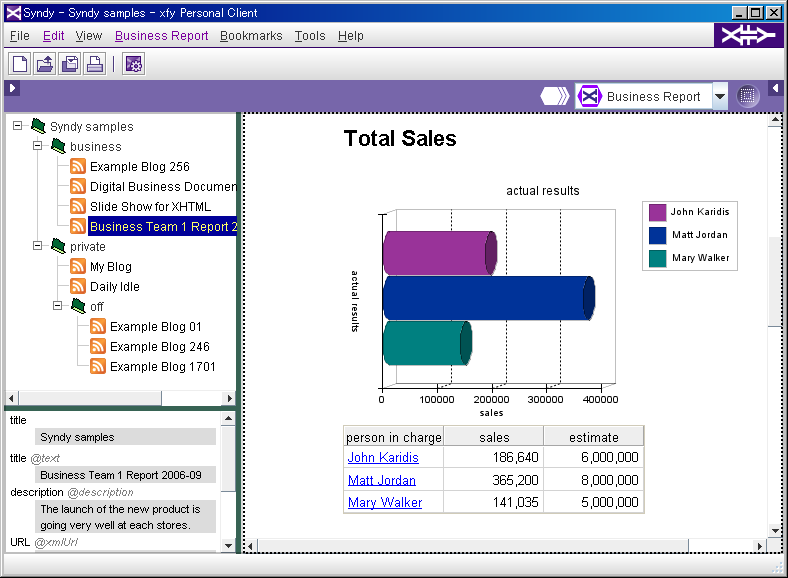Click the Save all toolbar icon
Viewport: 788px width, 578px height.
click(70, 65)
